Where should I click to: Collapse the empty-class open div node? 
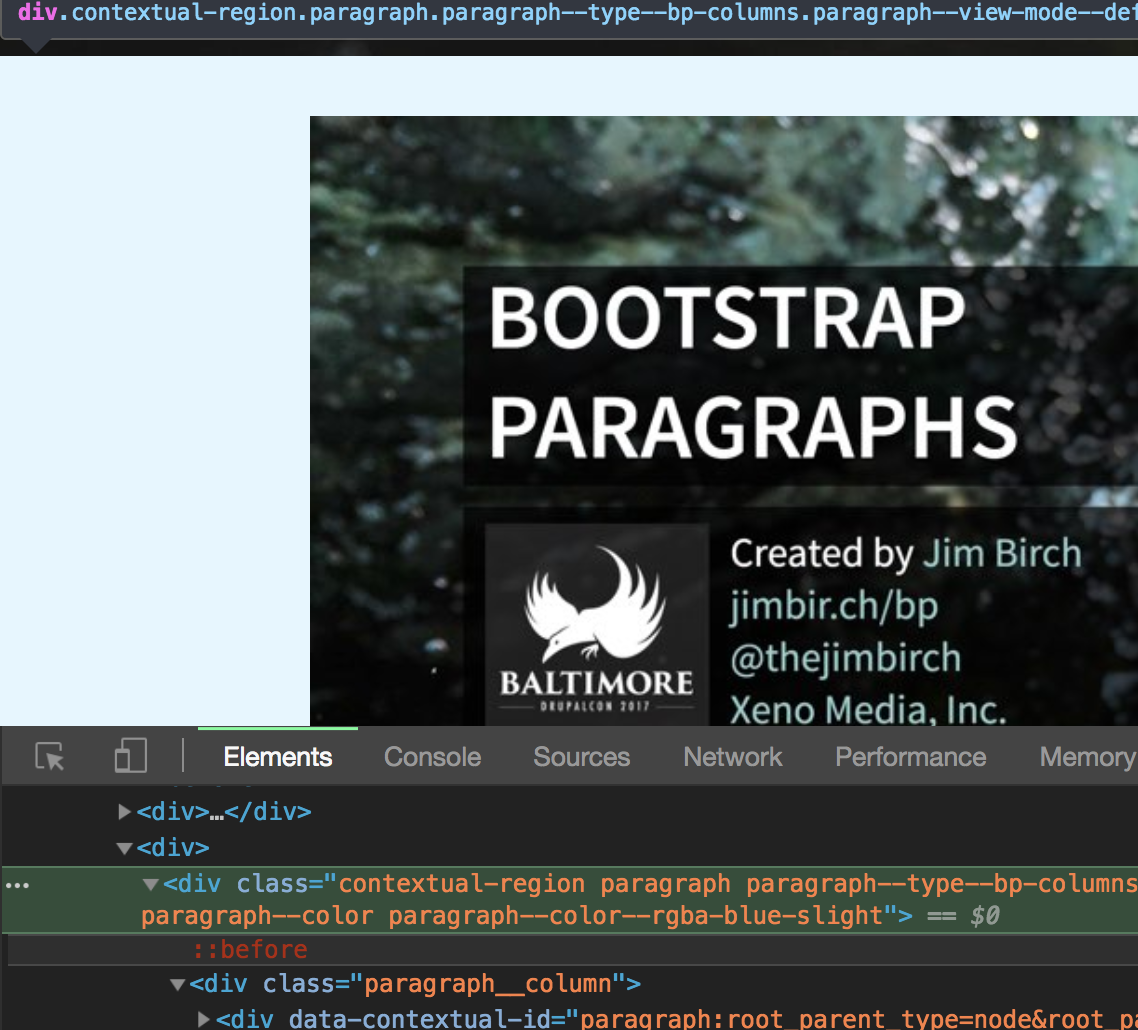coord(124,848)
